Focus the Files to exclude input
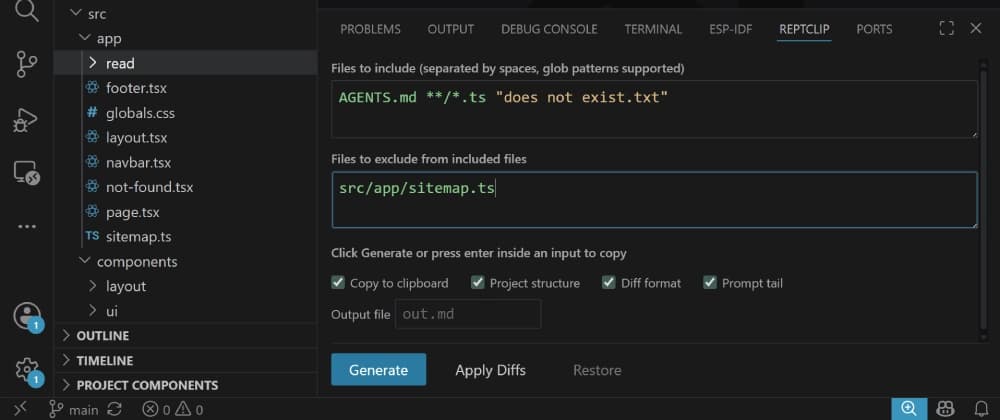Screen dimensions: 1000x420 [654, 199]
